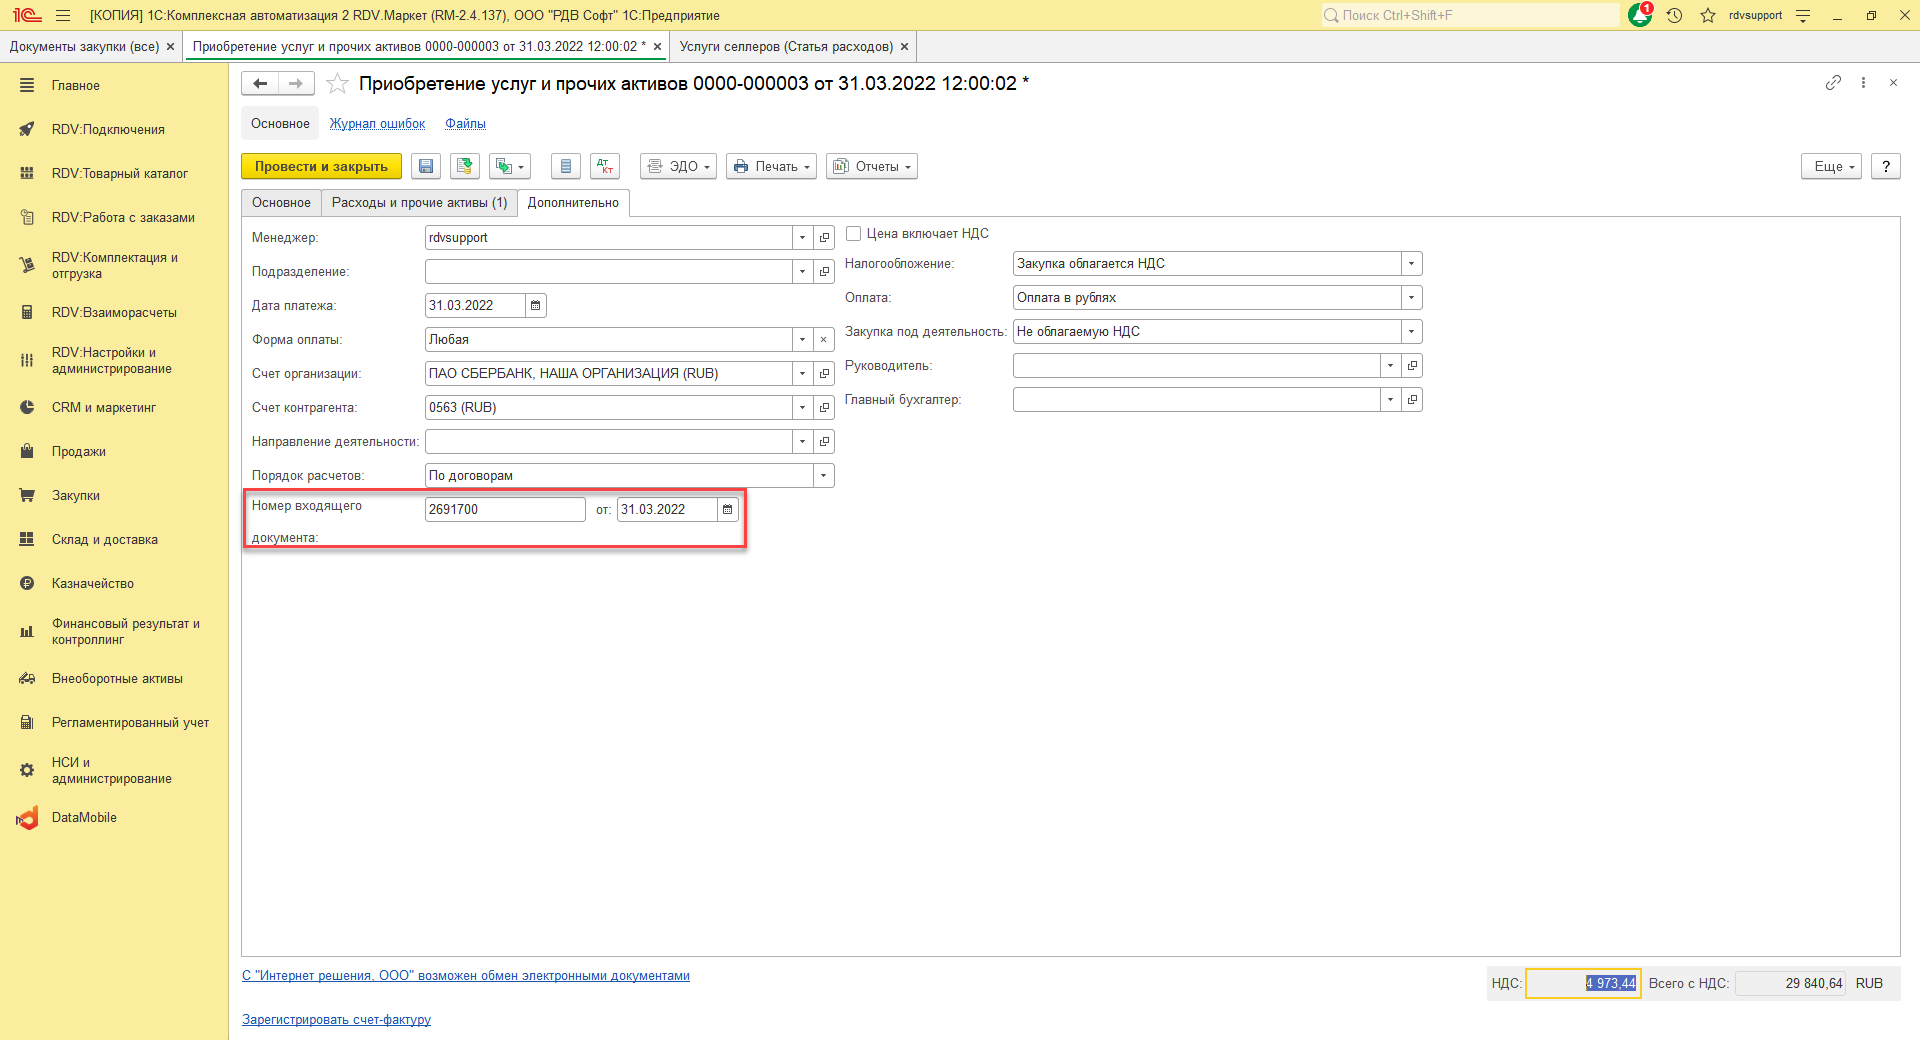Open calendar picker for Дата платежа
This screenshot has height=1040, width=1920.
coord(536,306)
